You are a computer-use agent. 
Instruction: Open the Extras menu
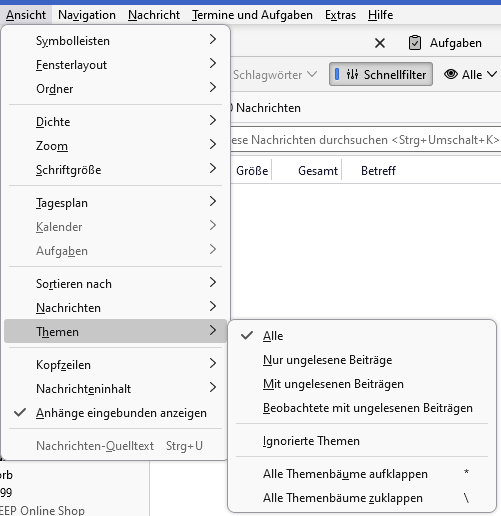click(340, 15)
